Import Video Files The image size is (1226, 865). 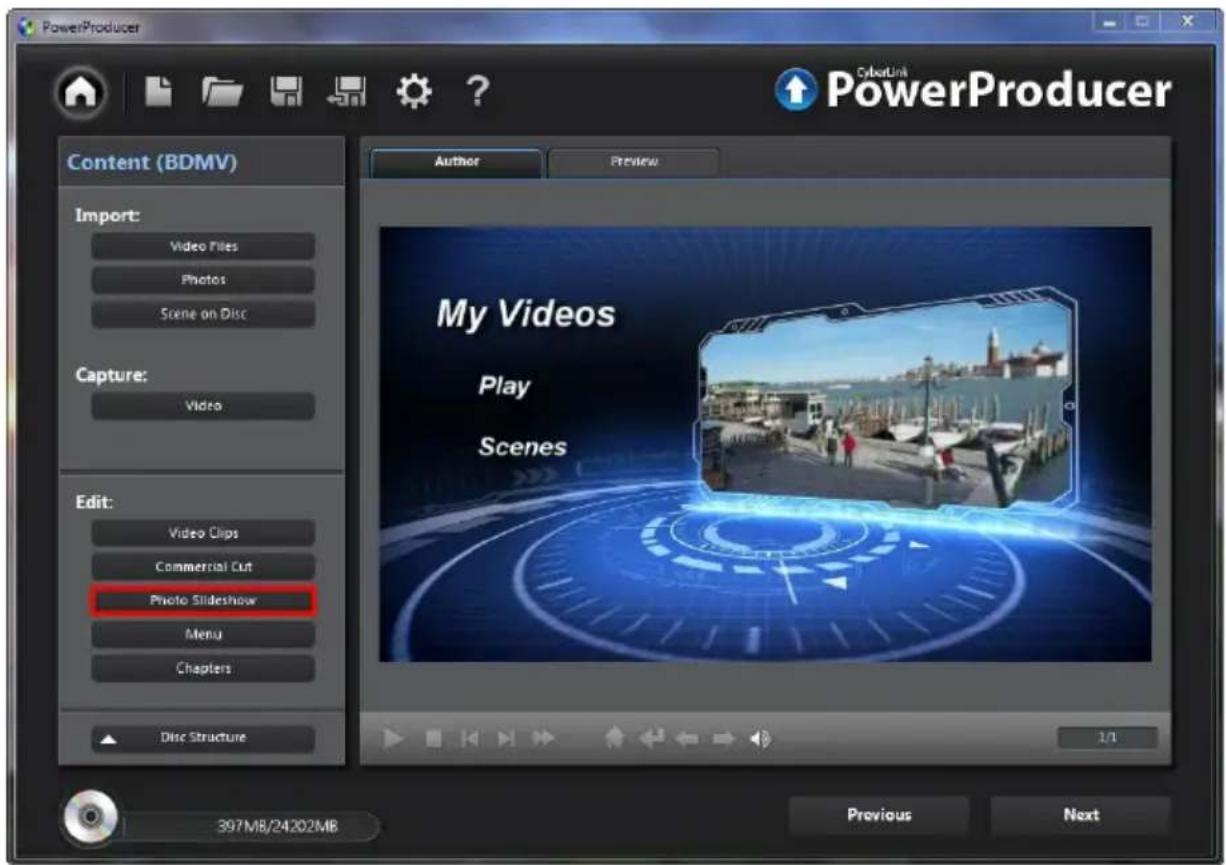tap(203, 246)
